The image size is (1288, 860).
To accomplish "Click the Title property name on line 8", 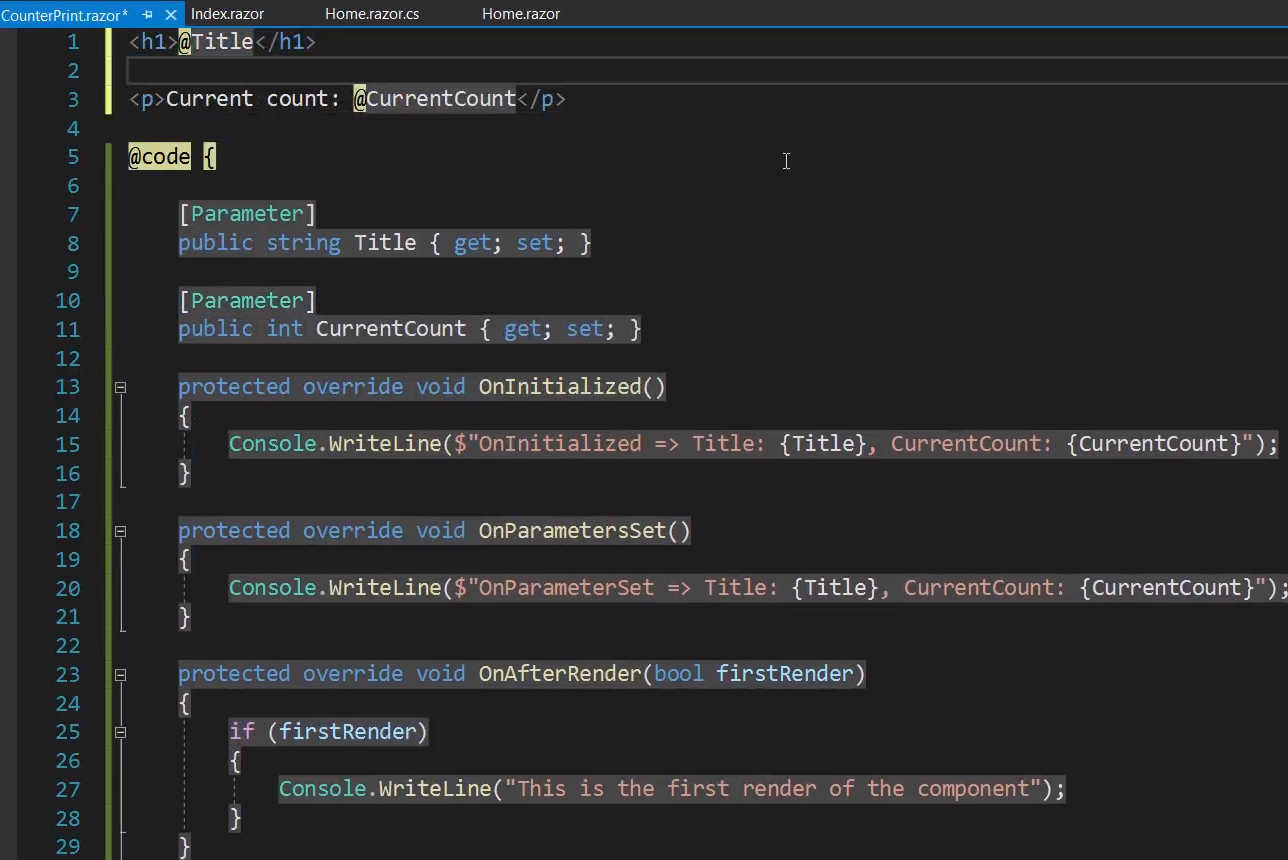I will pos(385,243).
